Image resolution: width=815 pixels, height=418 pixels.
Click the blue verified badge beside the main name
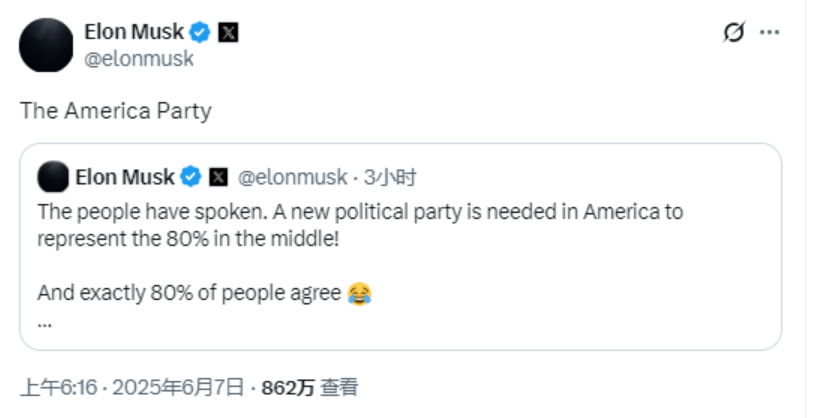(200, 32)
